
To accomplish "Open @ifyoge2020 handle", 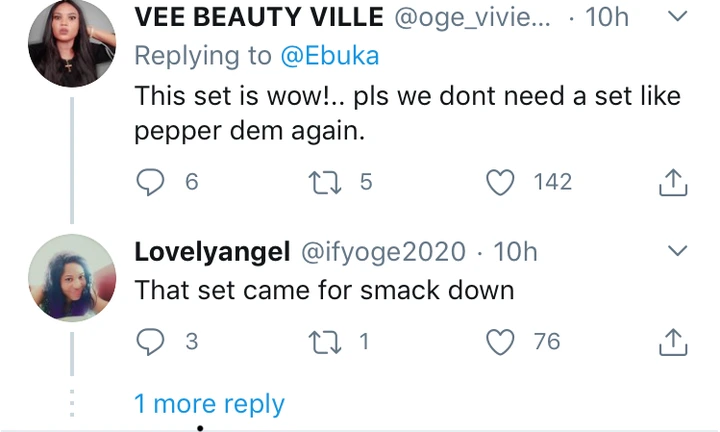I will (x=385, y=252).
